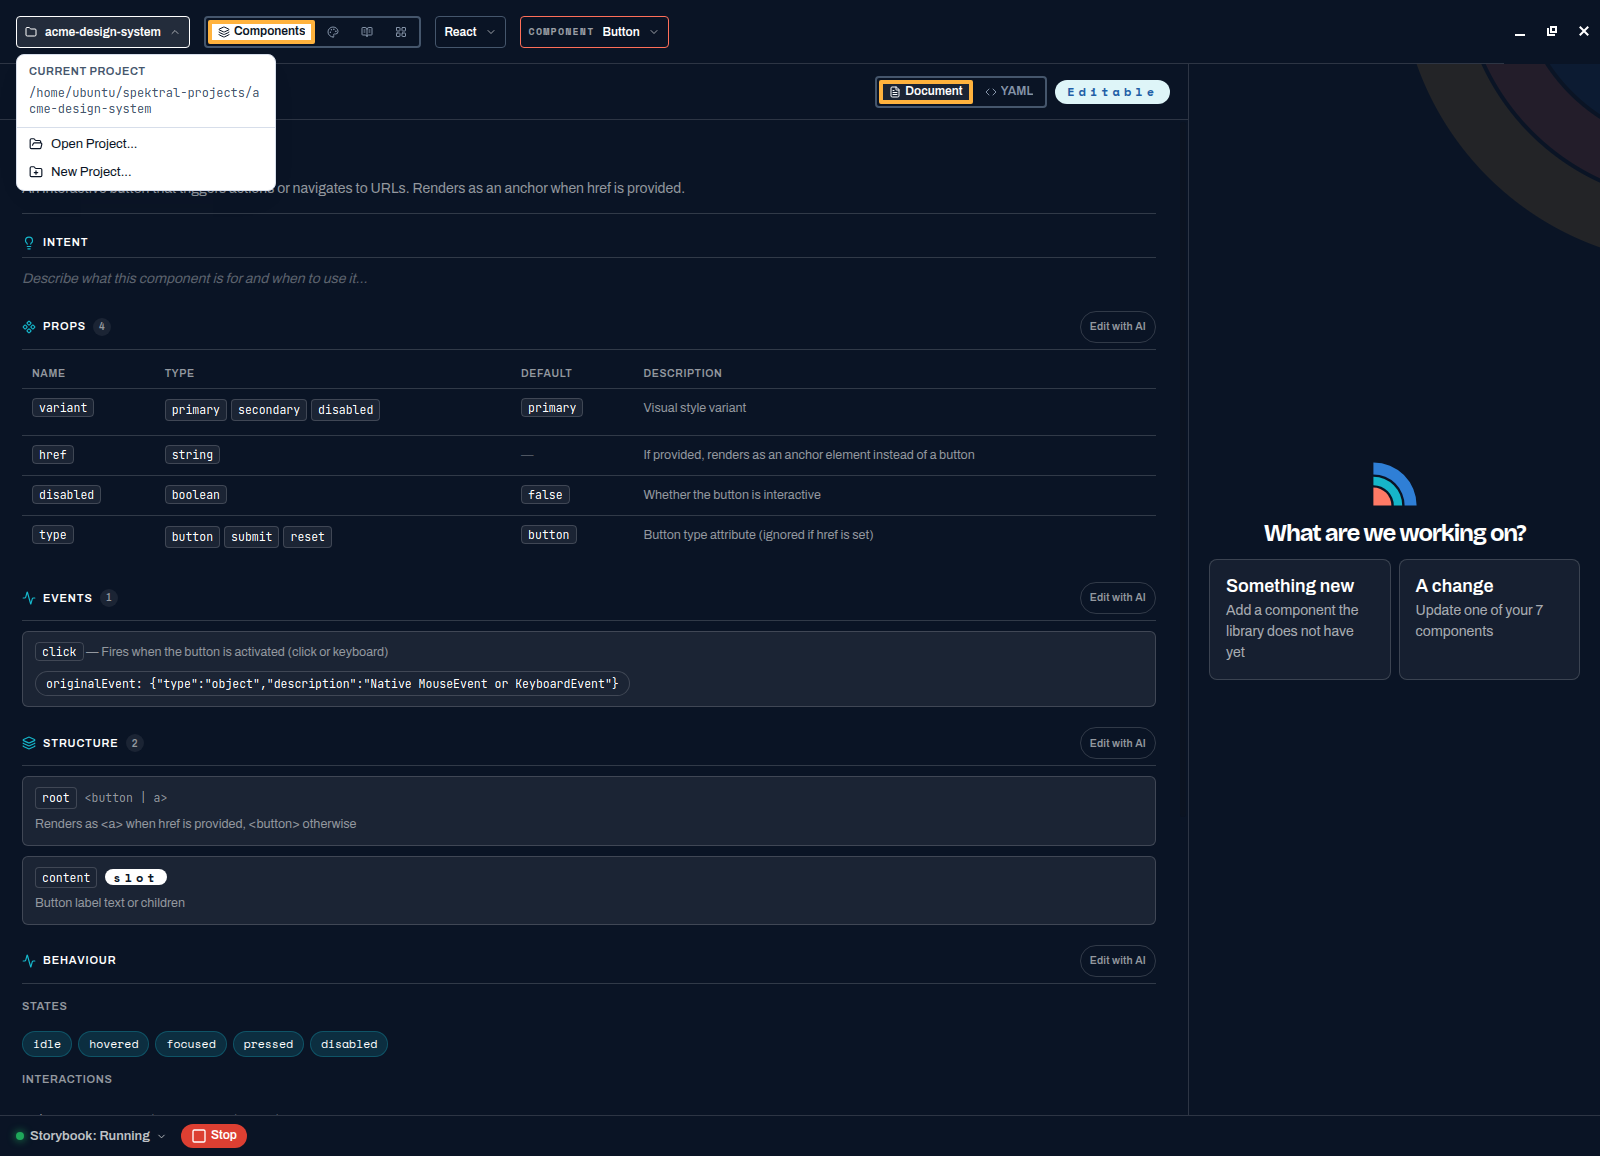Open the palette (theme tokens) view icon

[x=333, y=32]
